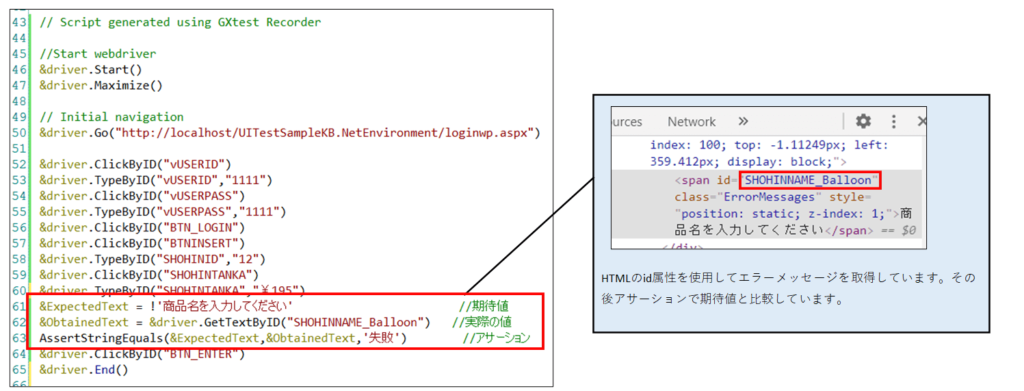Click the &driver.End() line
1024x391 pixels.
click(84, 369)
